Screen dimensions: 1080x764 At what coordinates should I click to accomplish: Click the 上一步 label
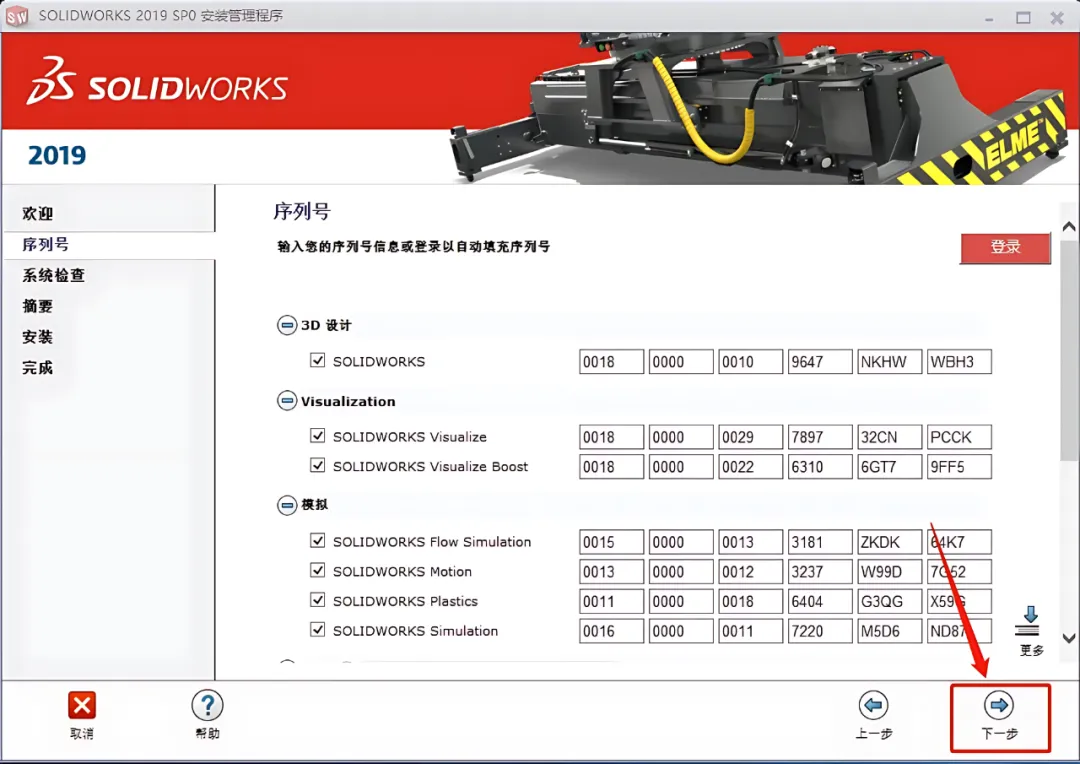873,734
